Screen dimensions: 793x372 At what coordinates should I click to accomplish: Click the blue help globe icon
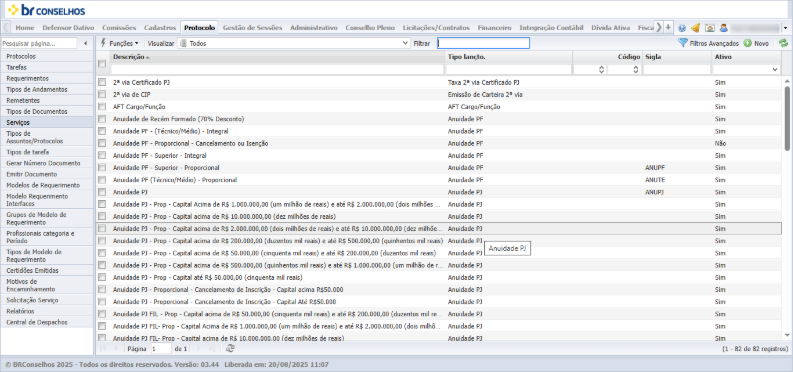tap(682, 28)
